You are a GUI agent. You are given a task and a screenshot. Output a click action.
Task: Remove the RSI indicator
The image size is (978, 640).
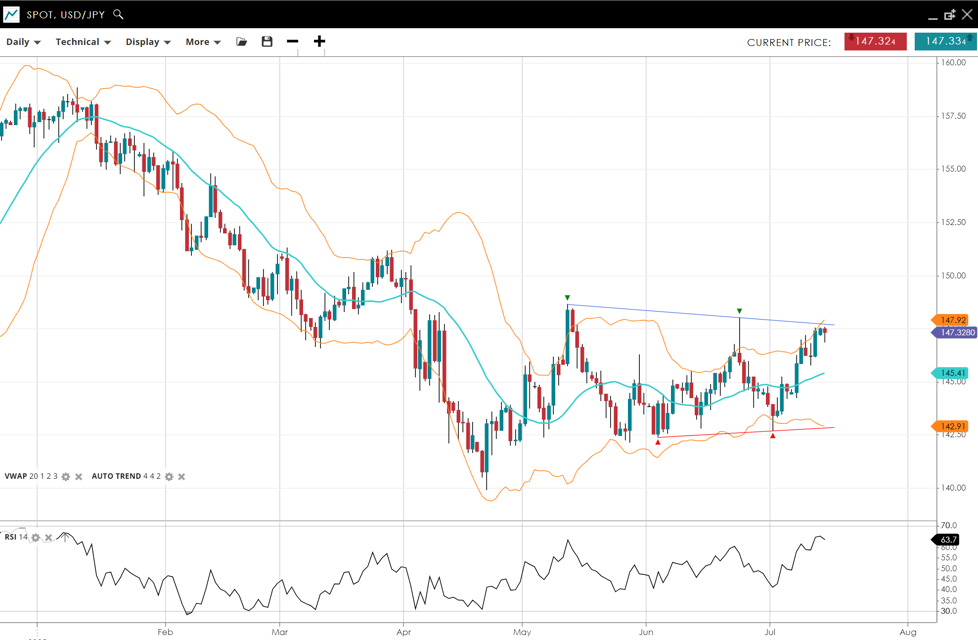click(x=49, y=538)
